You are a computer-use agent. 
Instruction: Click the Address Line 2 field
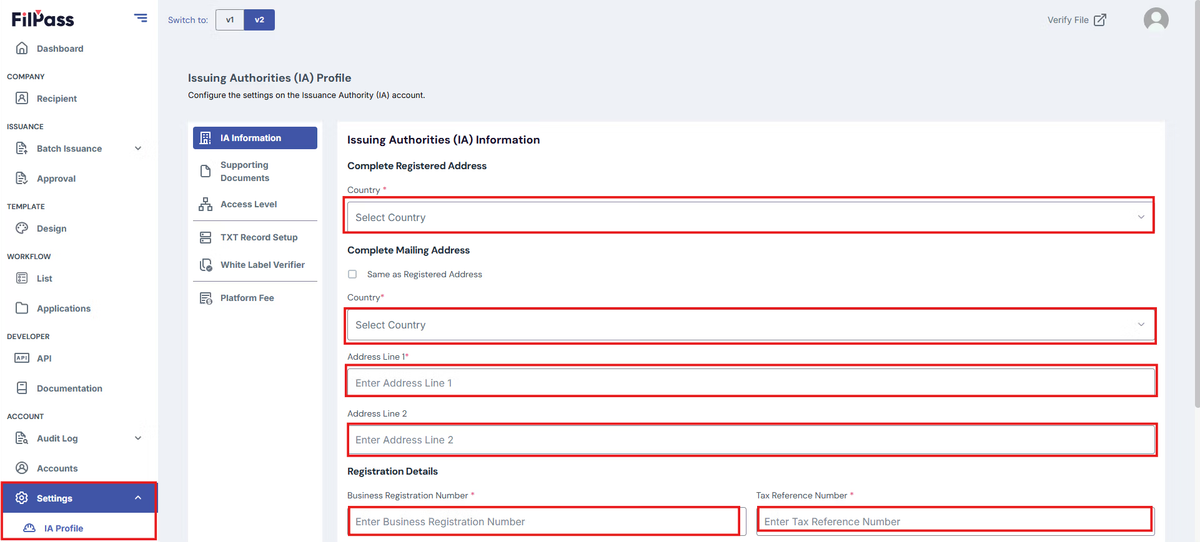click(751, 440)
